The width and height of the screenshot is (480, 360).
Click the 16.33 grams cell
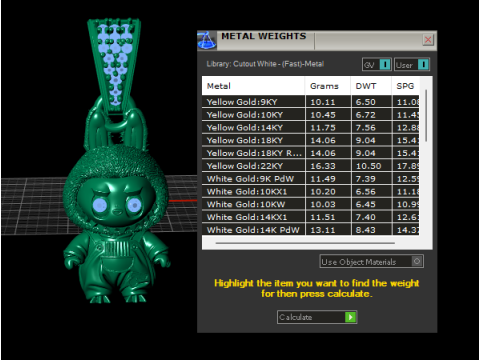pyautogui.click(x=328, y=166)
